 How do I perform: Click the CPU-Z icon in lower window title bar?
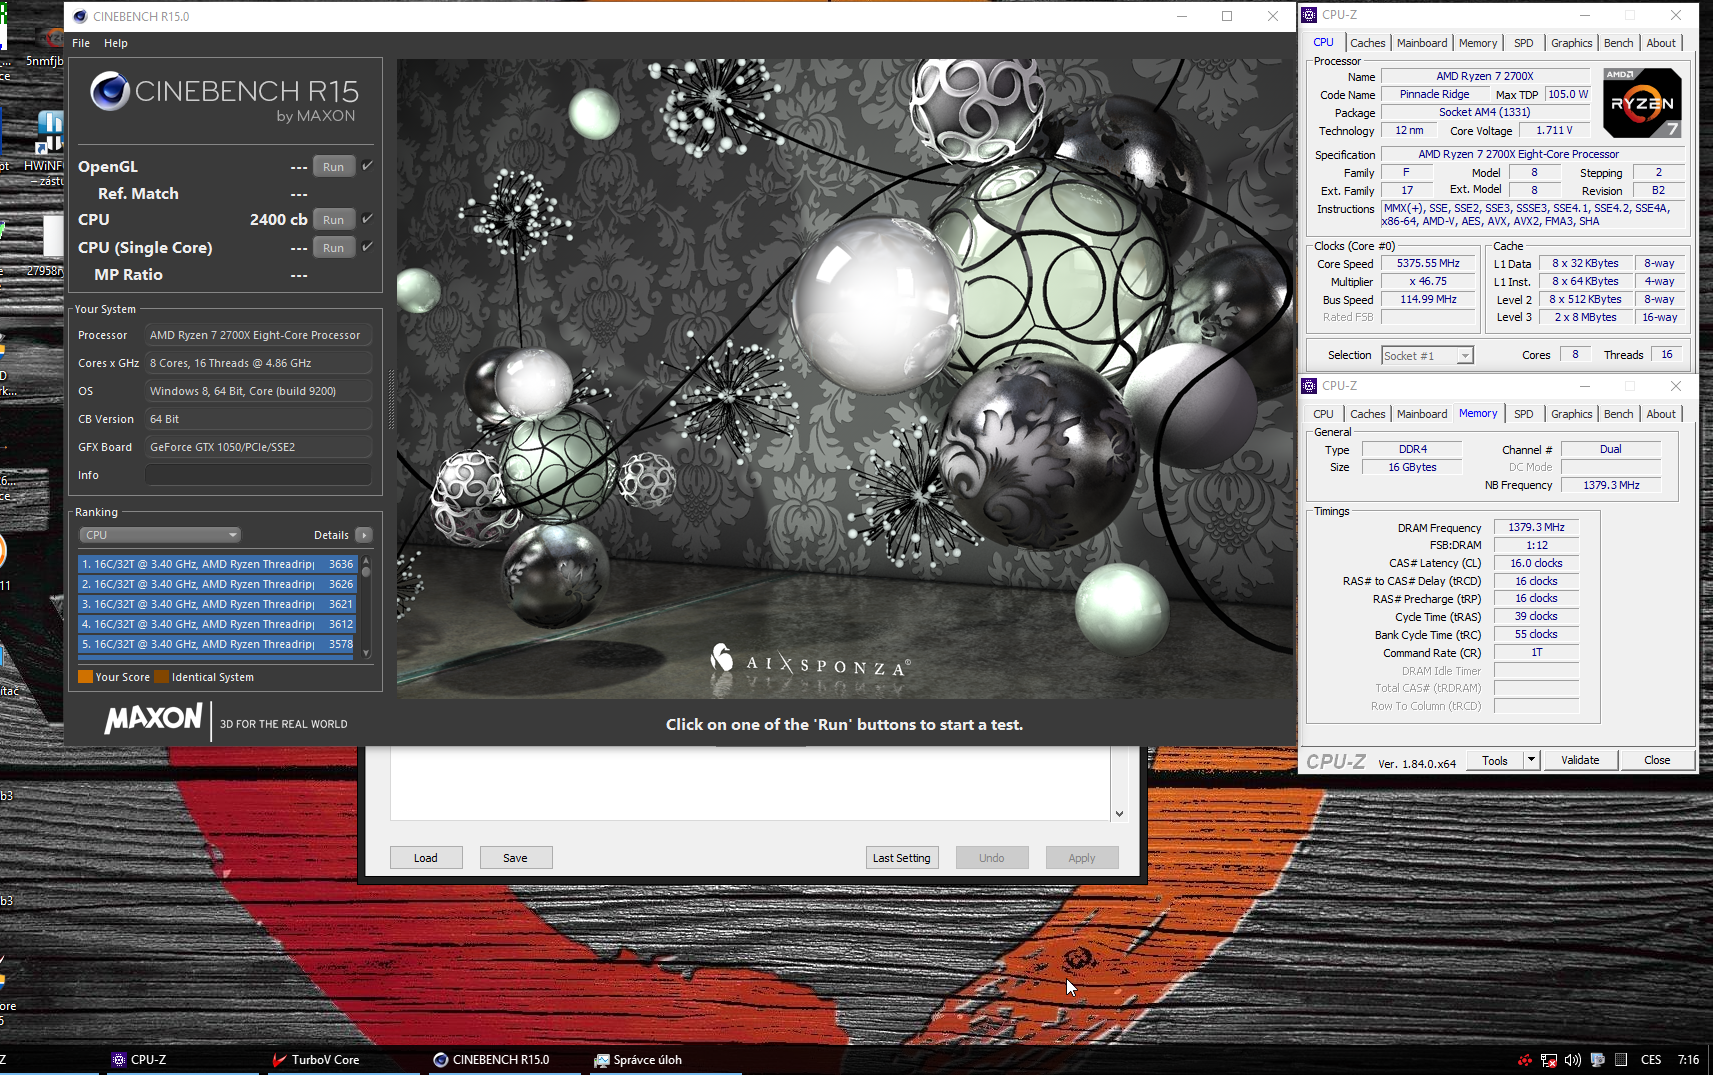[x=1309, y=386]
